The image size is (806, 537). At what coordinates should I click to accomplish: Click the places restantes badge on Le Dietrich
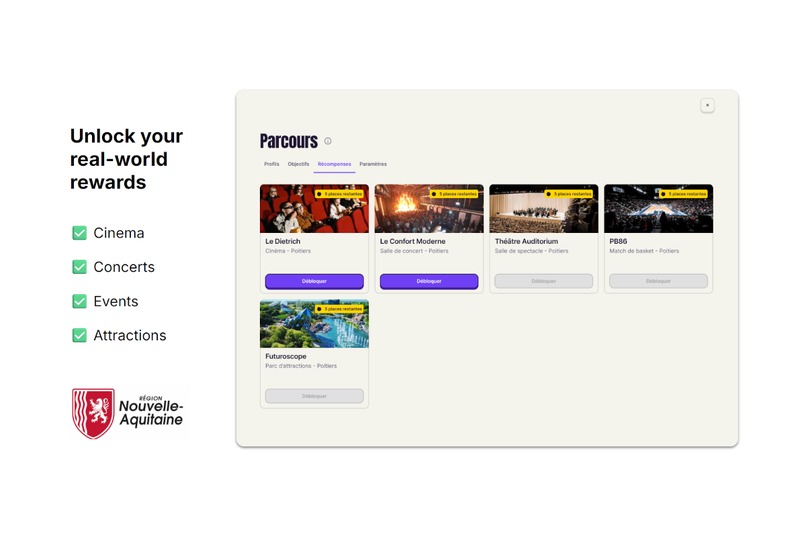coord(340,194)
